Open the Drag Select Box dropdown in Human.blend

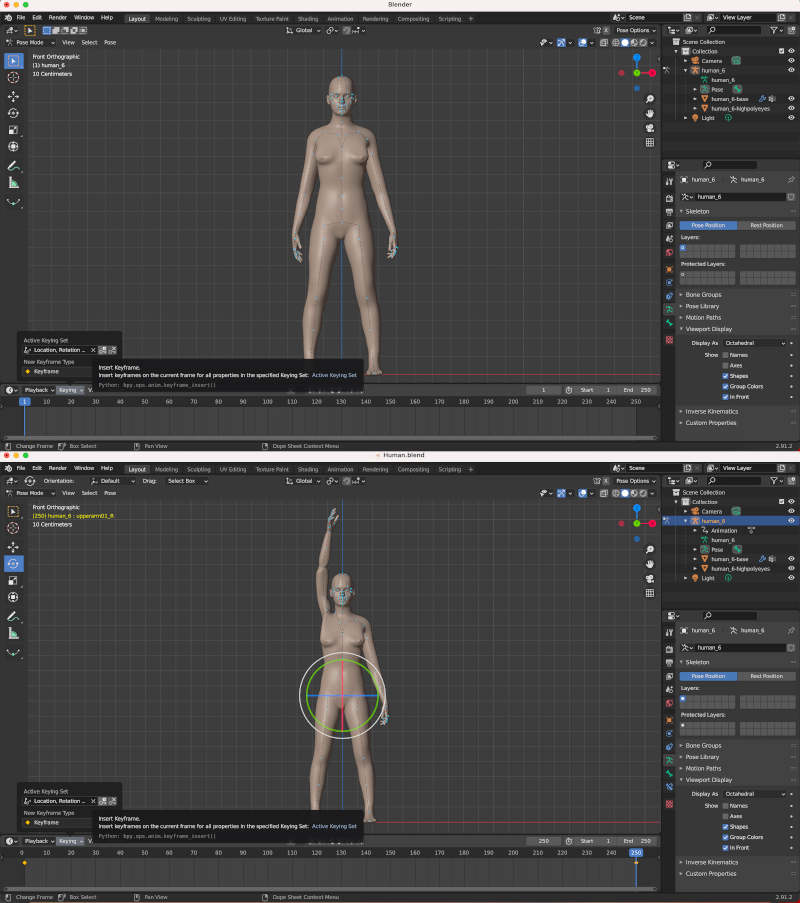(187, 481)
